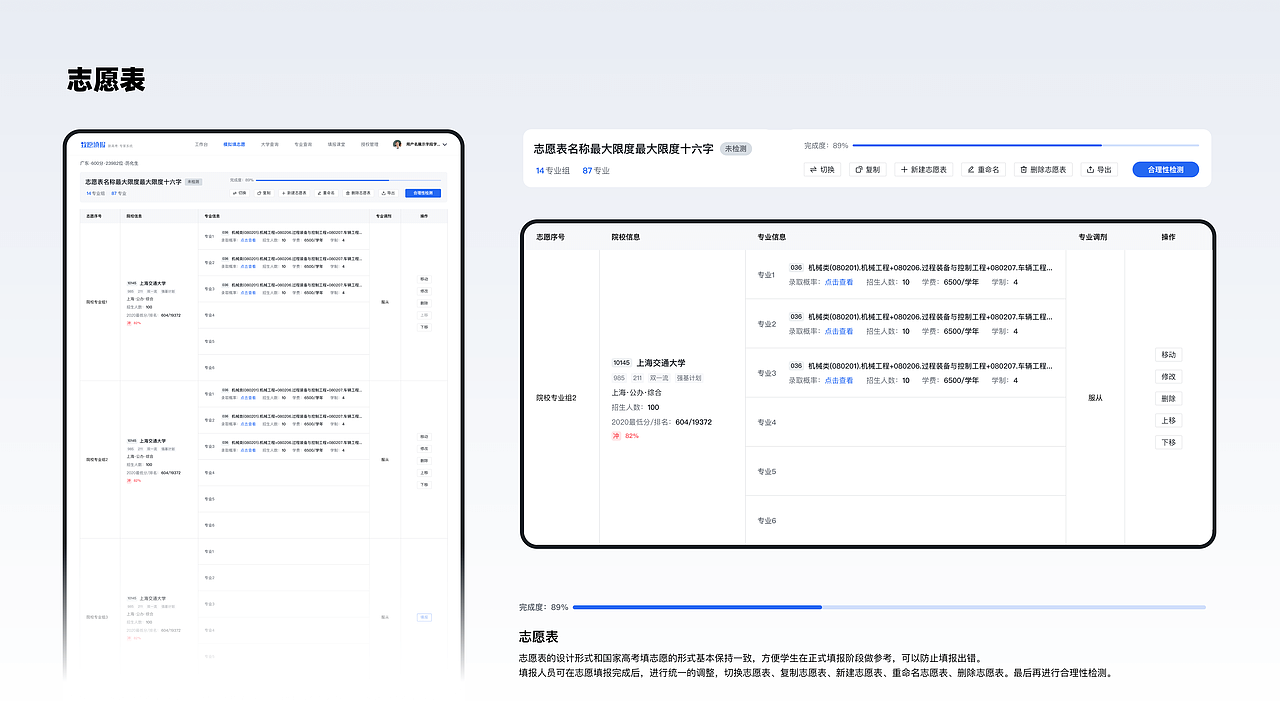Open 专业查询 tab in tablet mockup navigation
The image size is (1280, 720).
point(303,144)
